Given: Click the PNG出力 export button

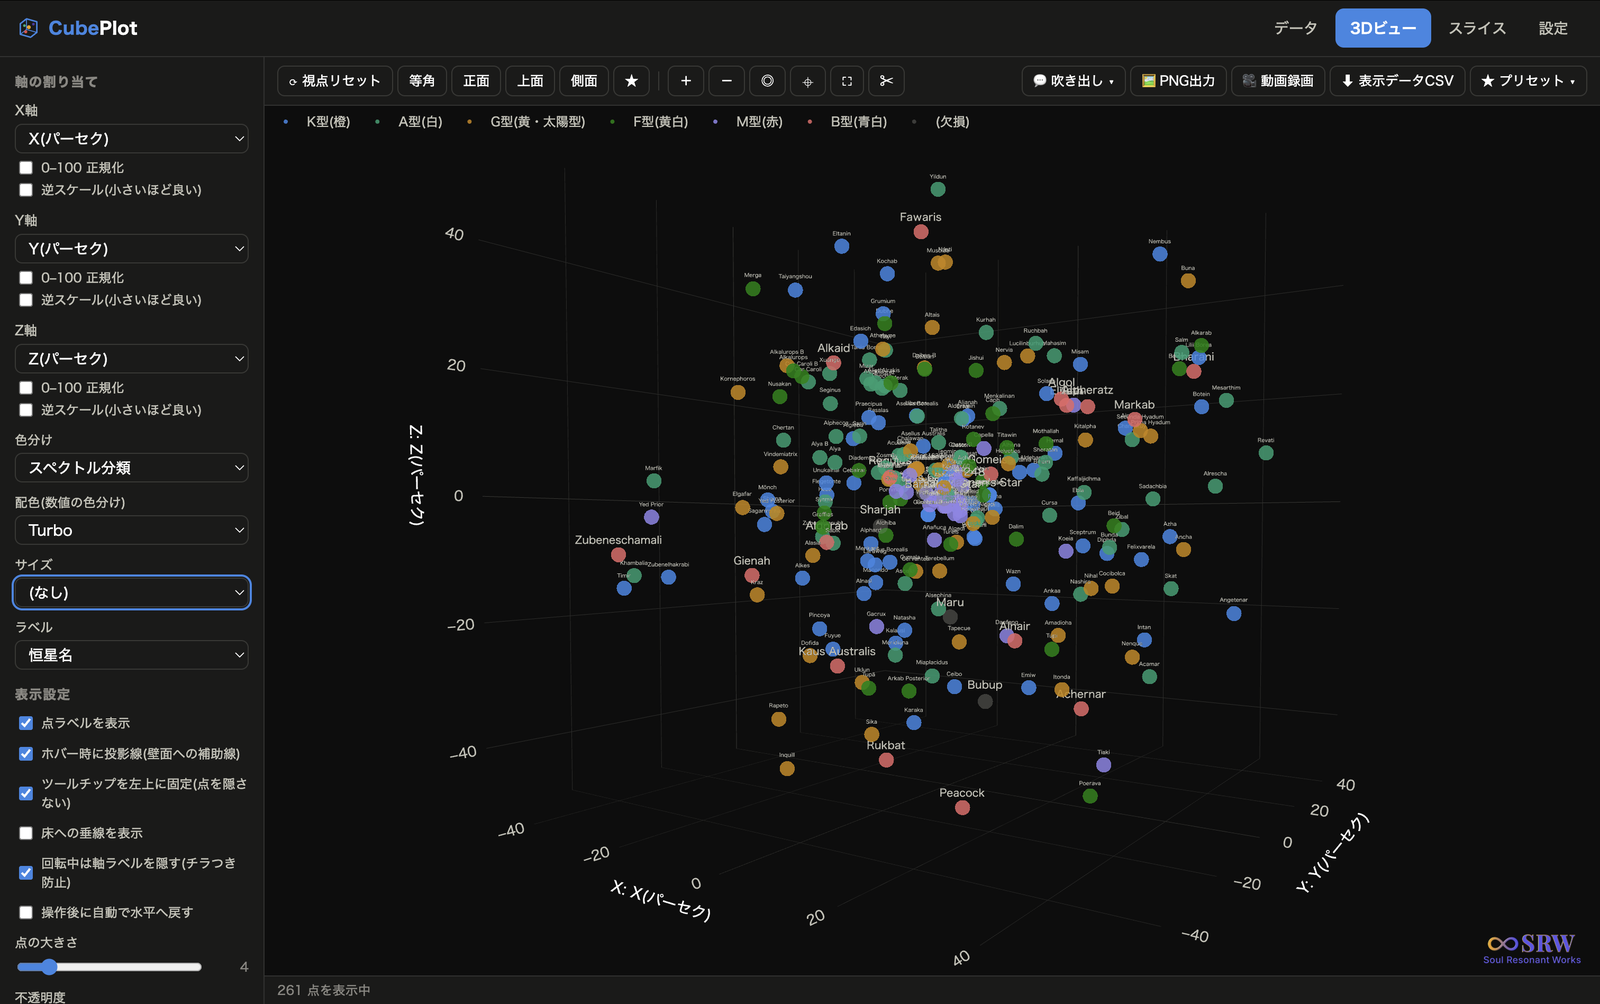Looking at the screenshot, I should coord(1178,81).
